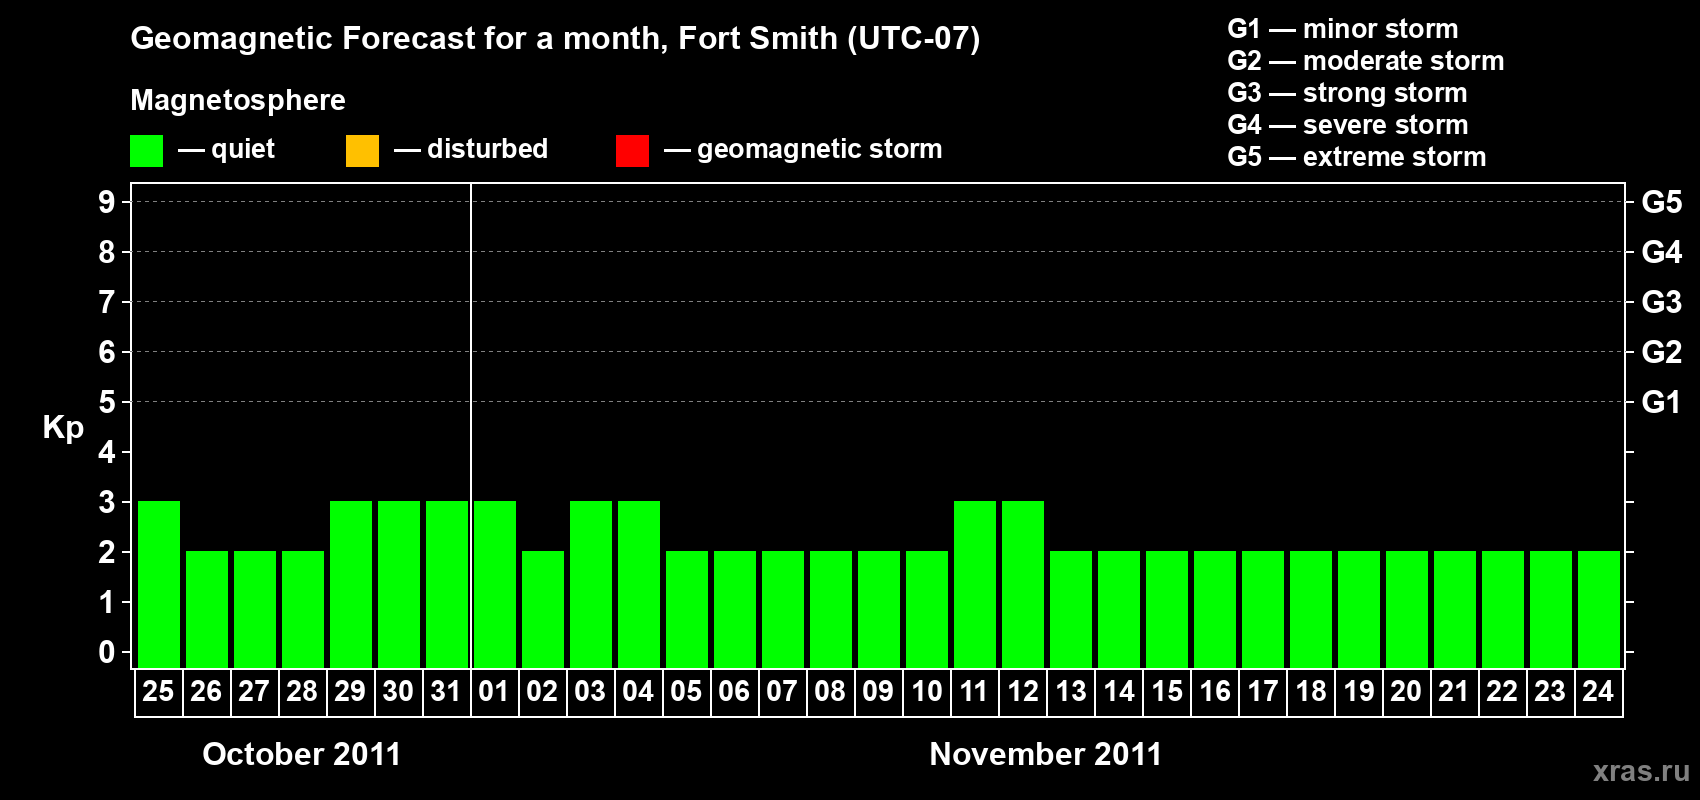1700x800 pixels.
Task: Click the 'October 2011' month label
Action: pyautogui.click(x=301, y=754)
